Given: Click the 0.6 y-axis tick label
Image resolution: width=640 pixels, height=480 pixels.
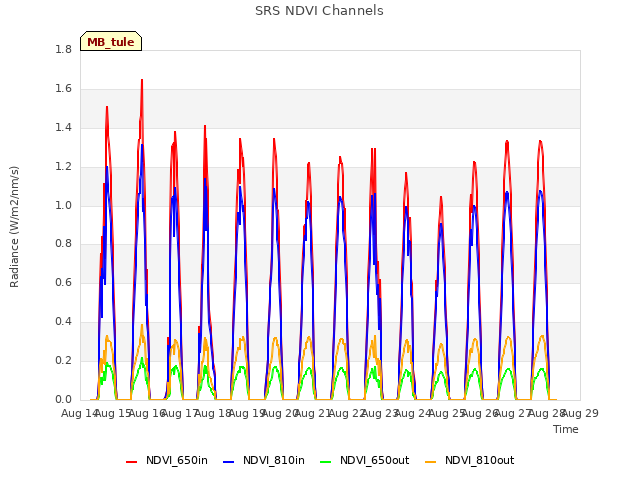Looking at the screenshot, I should click(63, 282).
